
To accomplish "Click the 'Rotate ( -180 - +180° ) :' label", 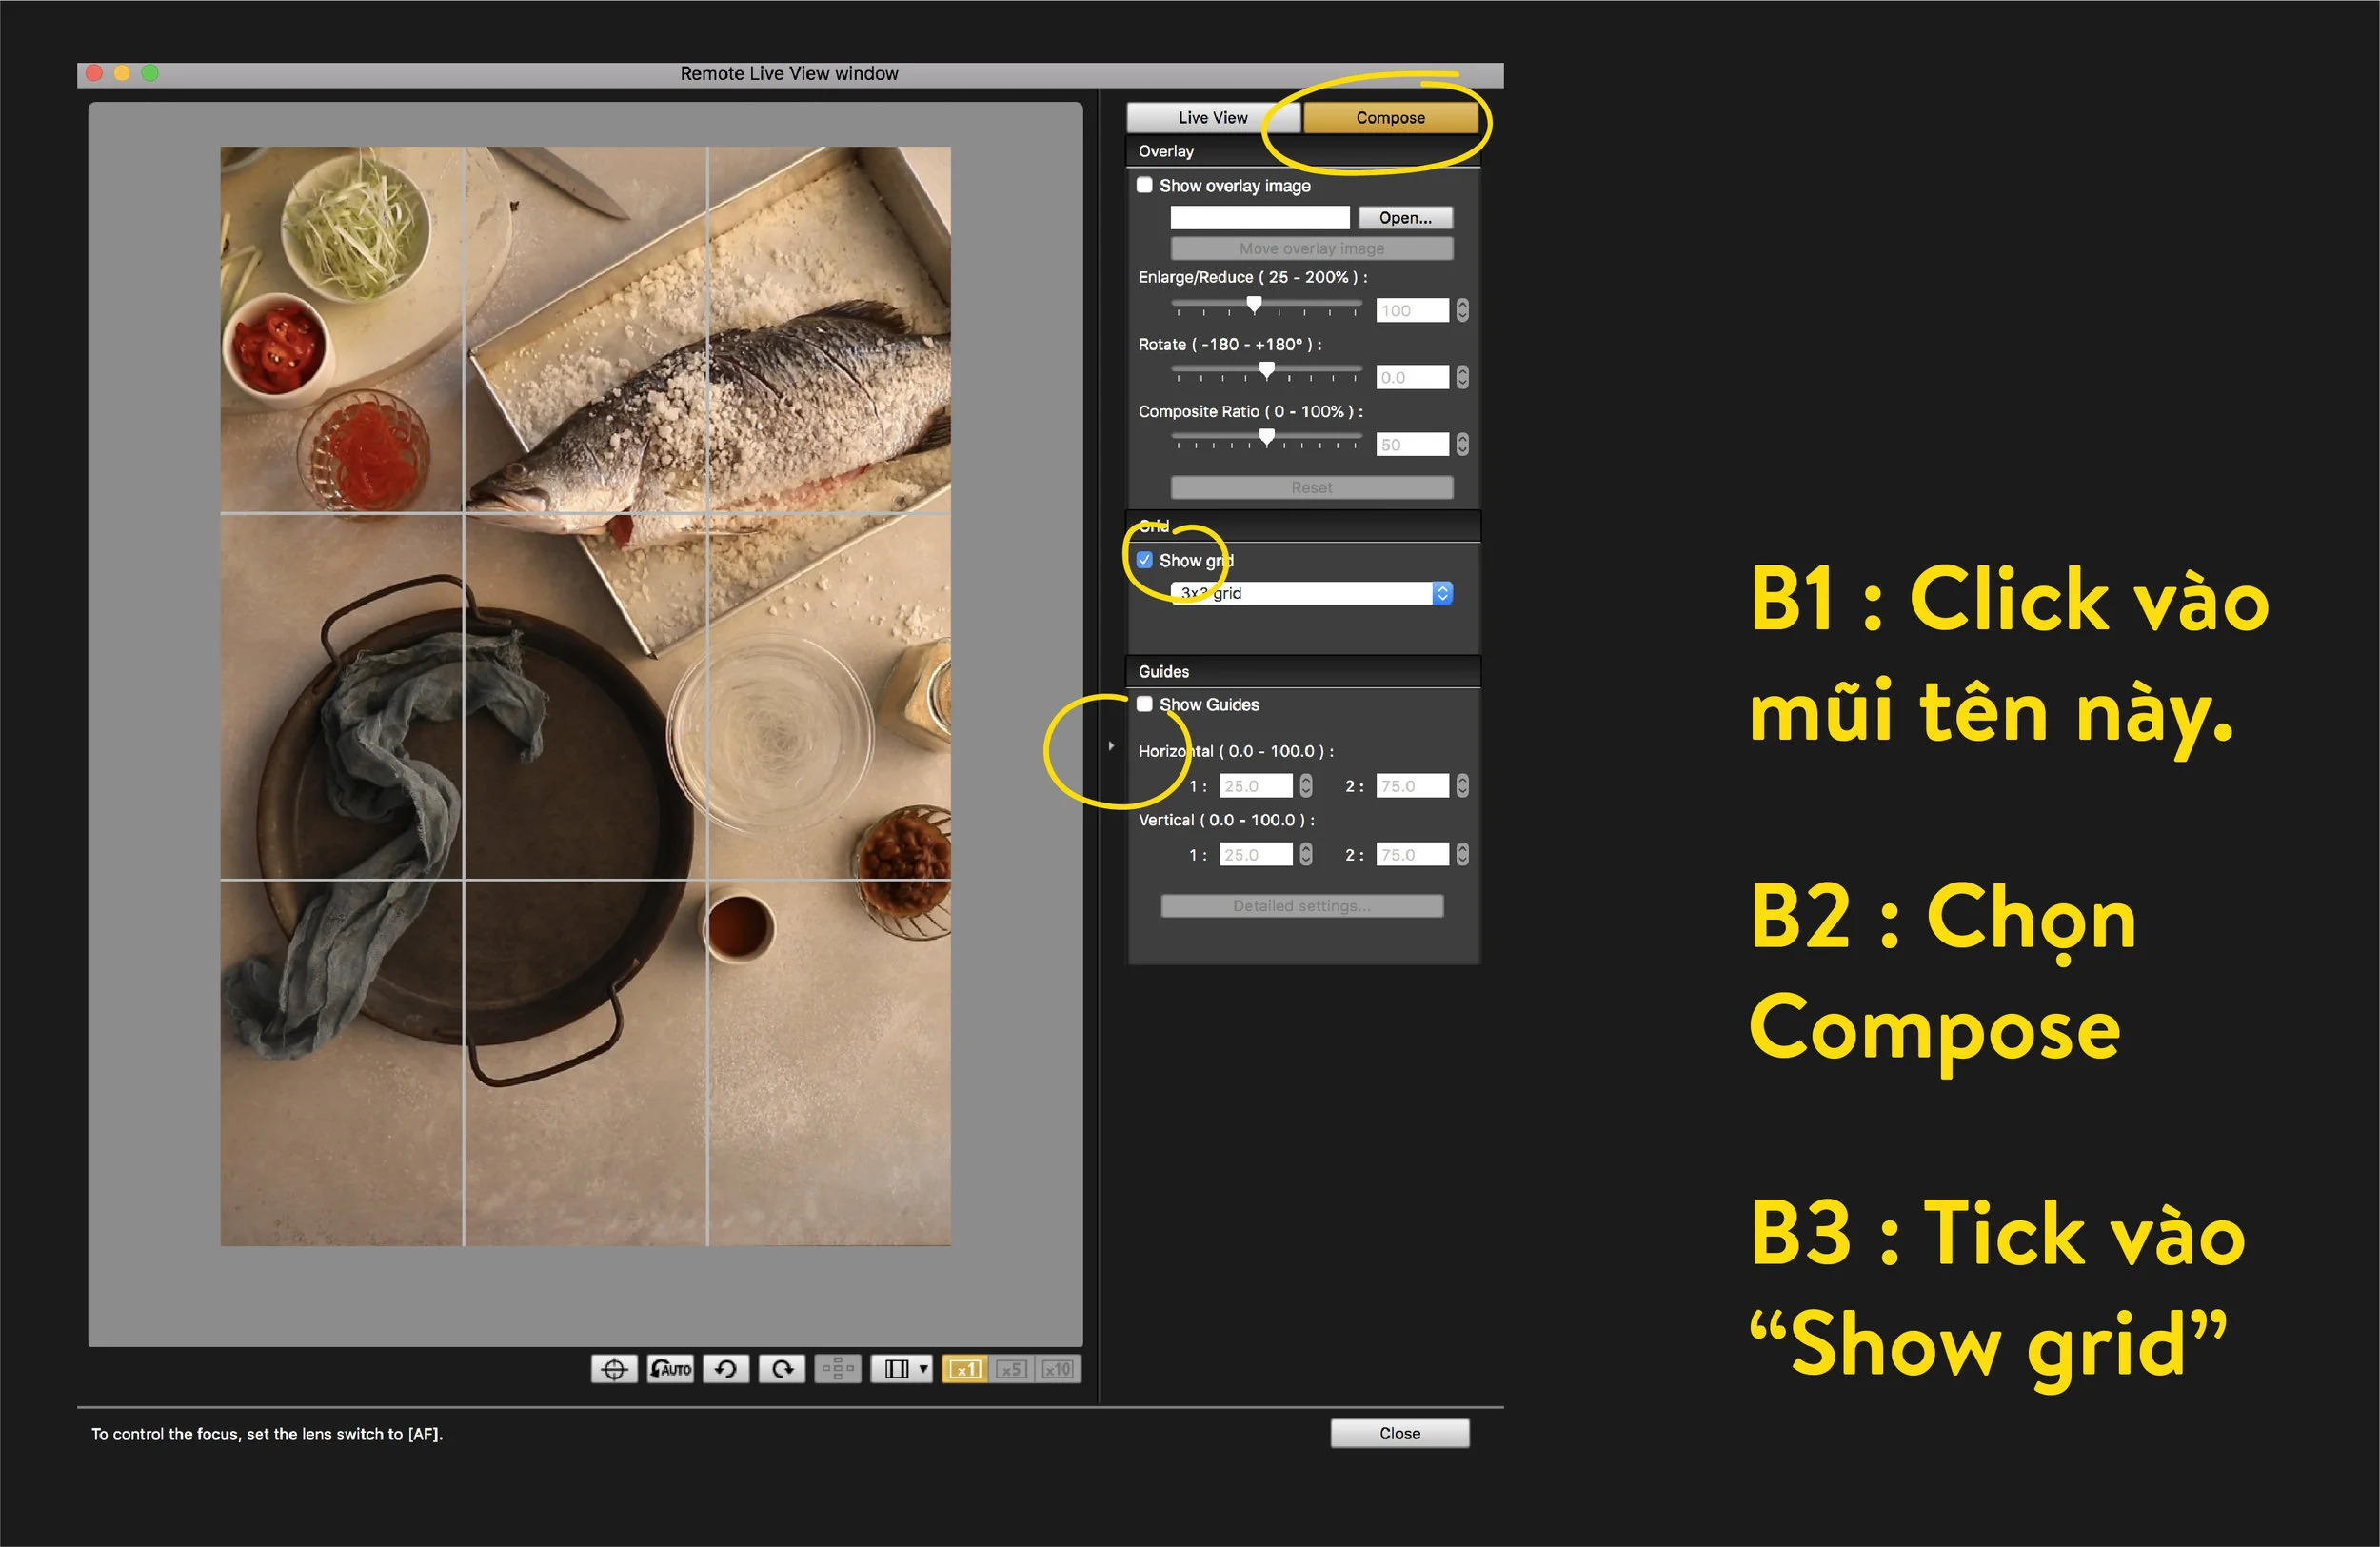I will tap(1230, 344).
